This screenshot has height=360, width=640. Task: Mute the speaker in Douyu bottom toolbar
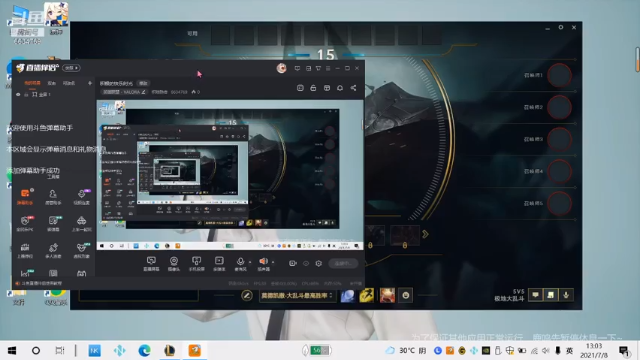tap(263, 264)
